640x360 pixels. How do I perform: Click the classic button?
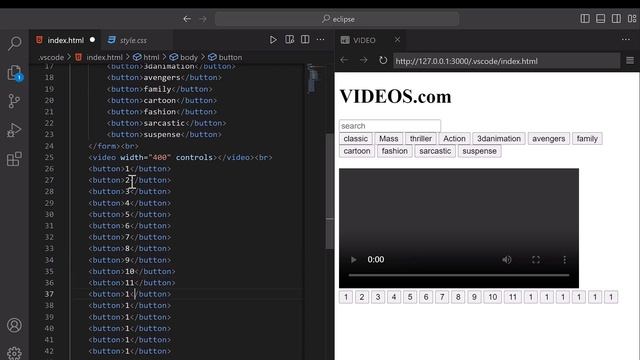pyautogui.click(x=356, y=139)
